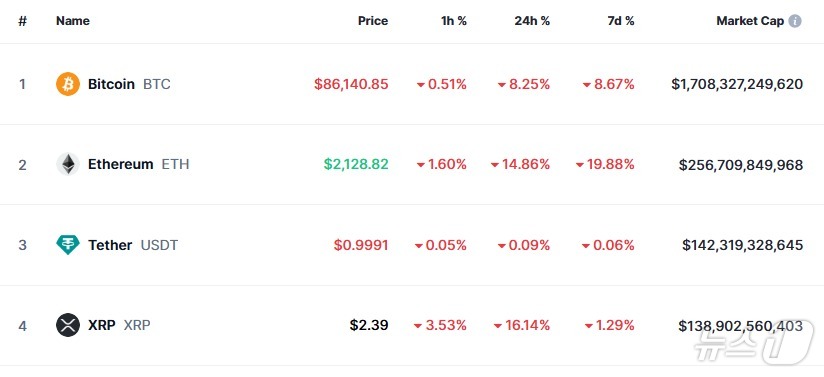Click the black XRP logo icon
Image resolution: width=824 pixels, height=377 pixels.
click(x=68, y=325)
